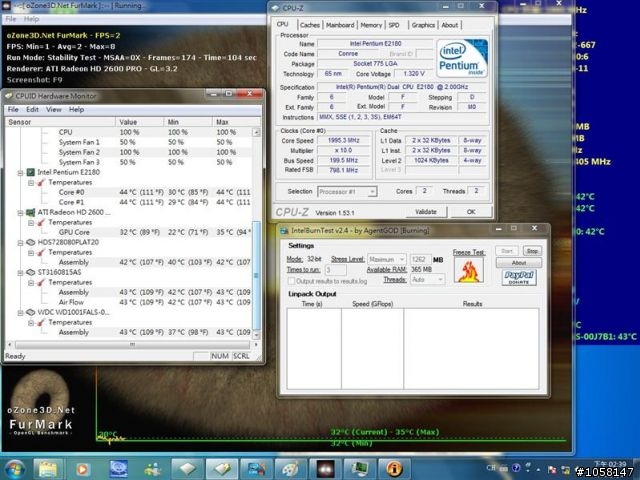Click HWMonitor's vertical scroll down arrow
This screenshot has height=480, width=640.
pos(256,335)
